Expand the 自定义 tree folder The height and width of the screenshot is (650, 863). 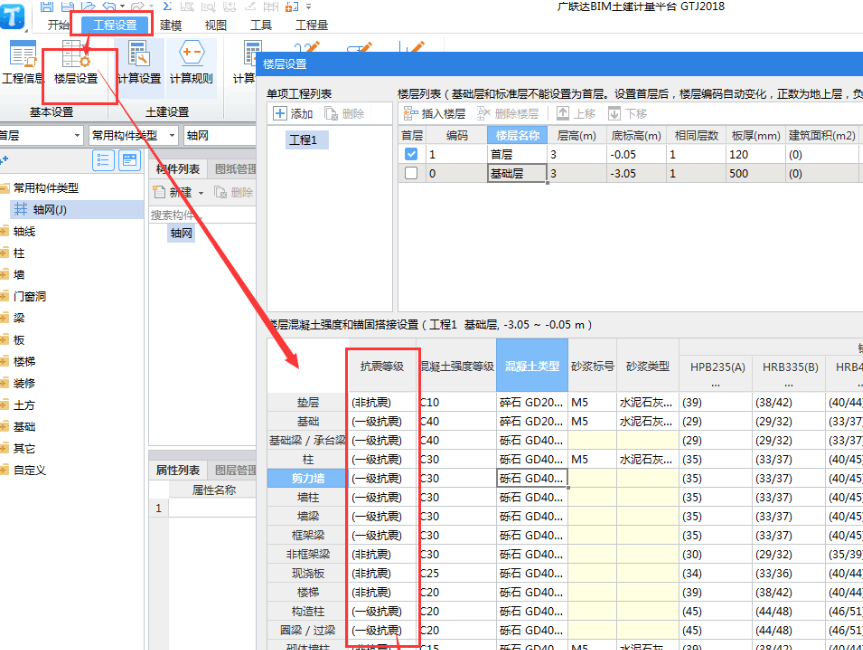4,470
